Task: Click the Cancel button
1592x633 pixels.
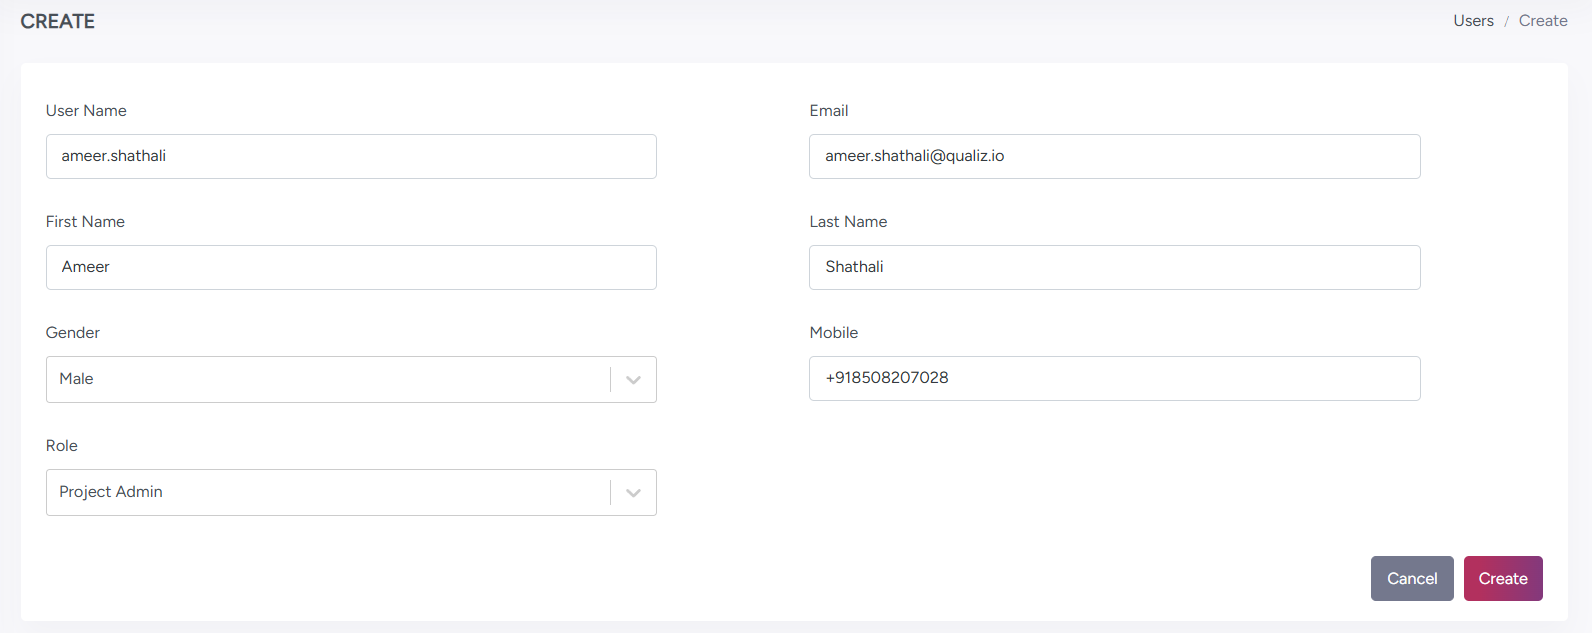Action: (1411, 579)
